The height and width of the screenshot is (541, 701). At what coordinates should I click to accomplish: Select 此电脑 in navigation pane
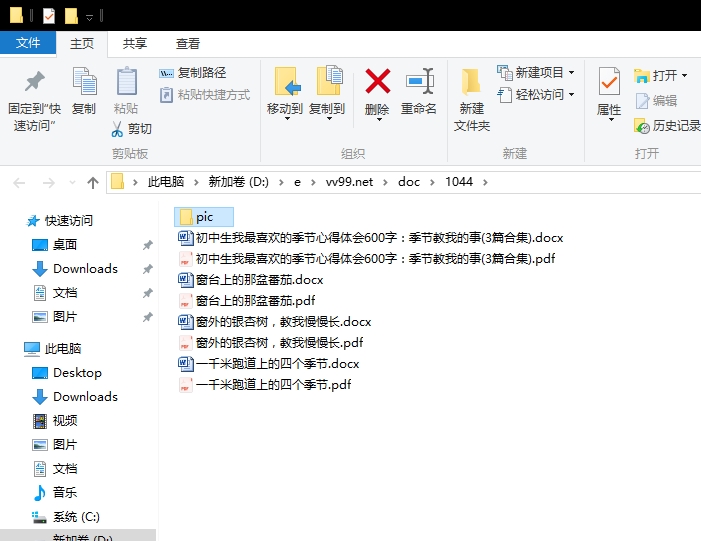[x=52, y=348]
